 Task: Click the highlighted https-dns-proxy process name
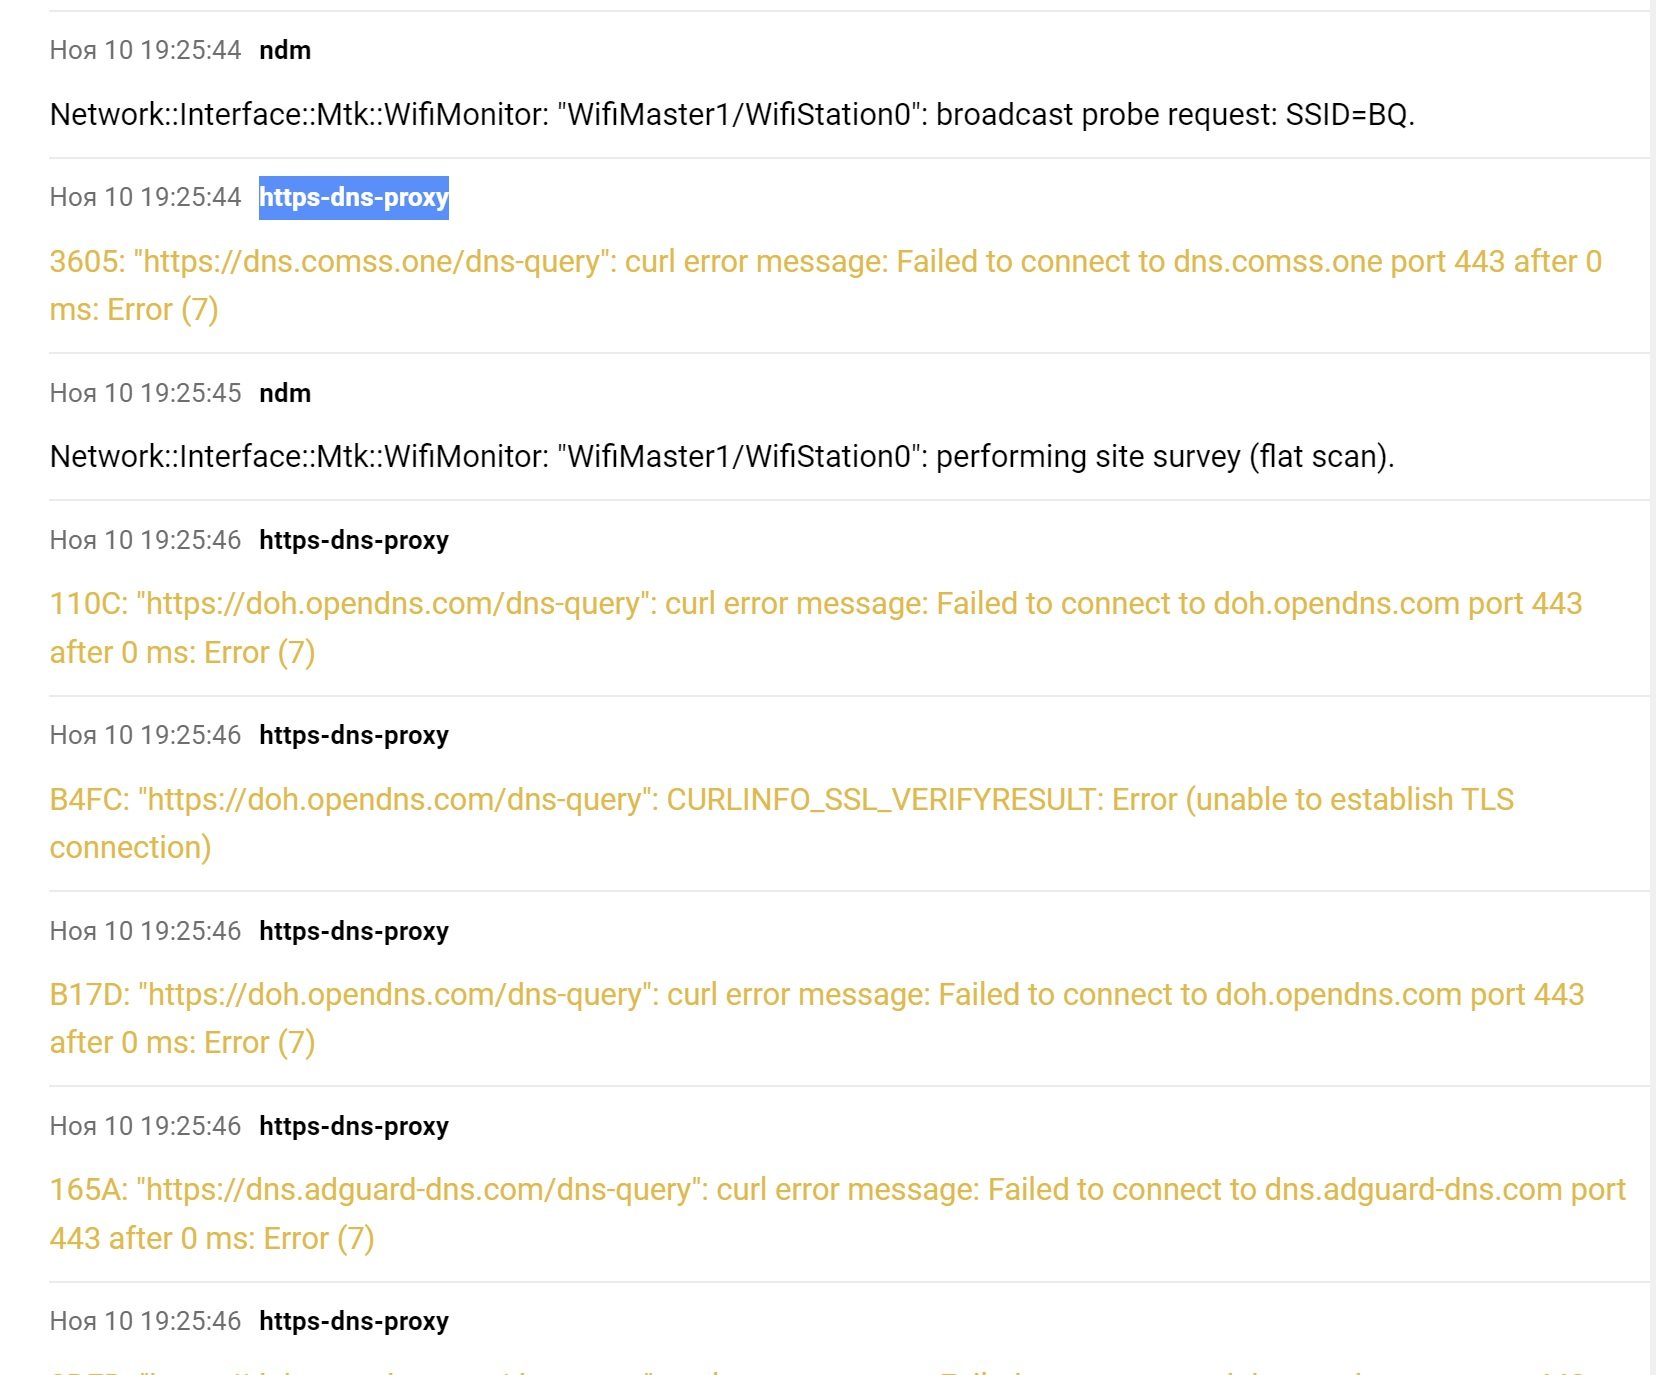[x=354, y=197]
